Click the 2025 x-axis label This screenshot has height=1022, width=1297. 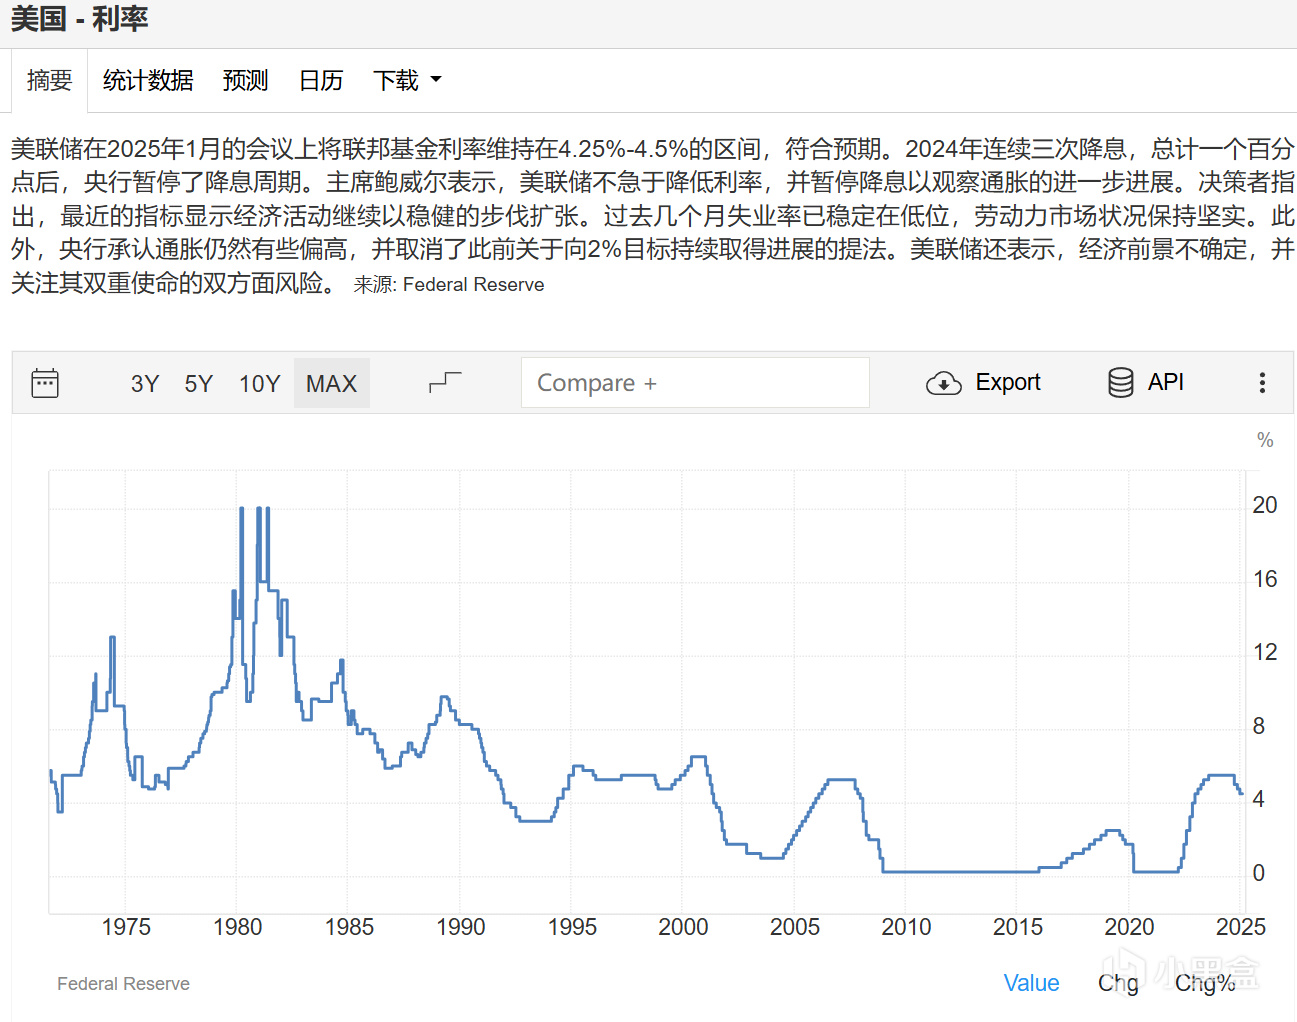pos(1240,927)
